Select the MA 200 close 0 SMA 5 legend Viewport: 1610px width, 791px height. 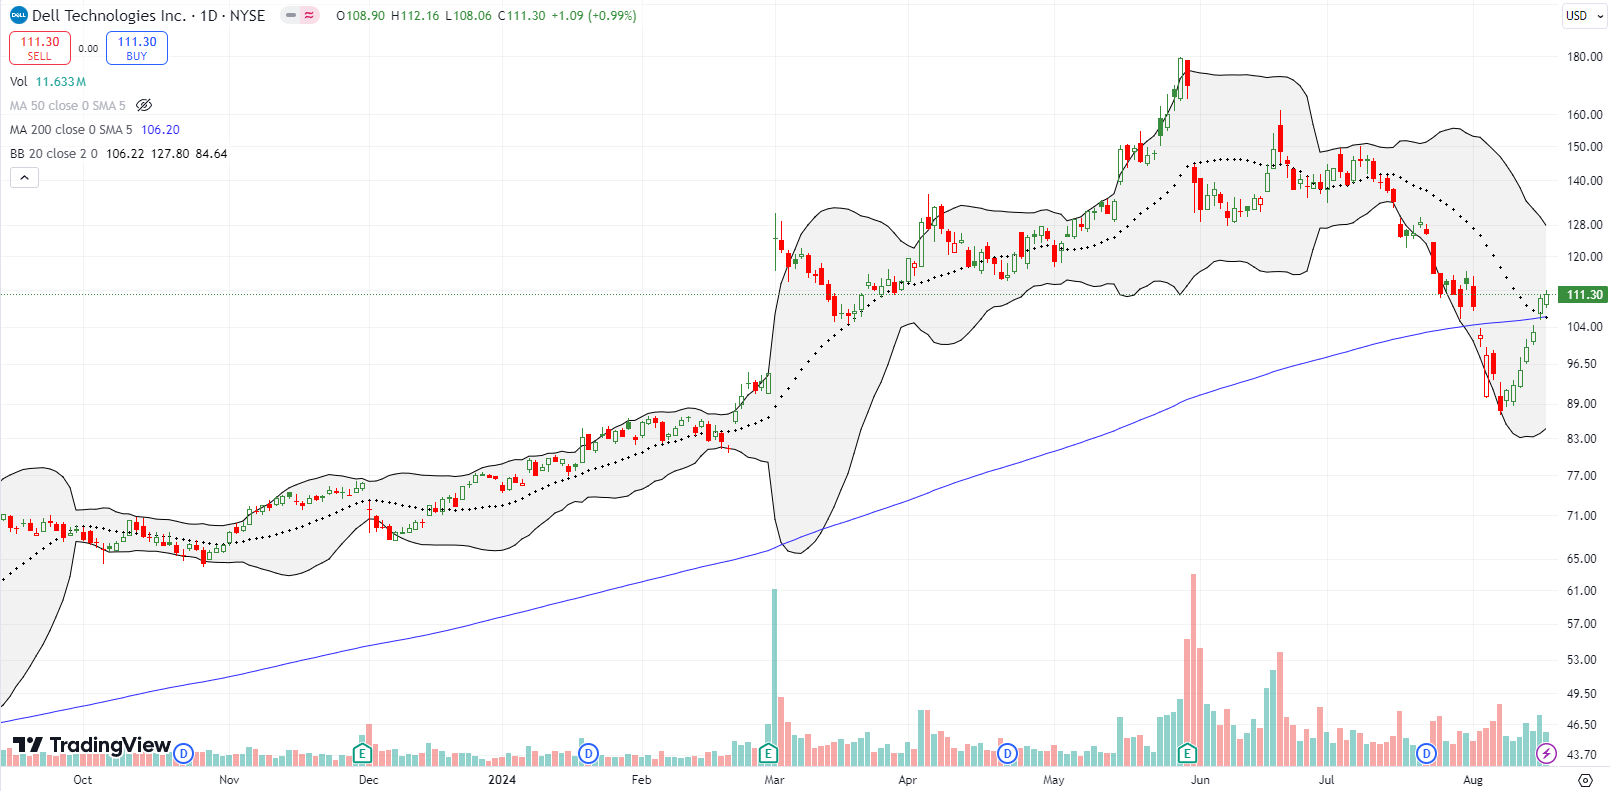(71, 129)
